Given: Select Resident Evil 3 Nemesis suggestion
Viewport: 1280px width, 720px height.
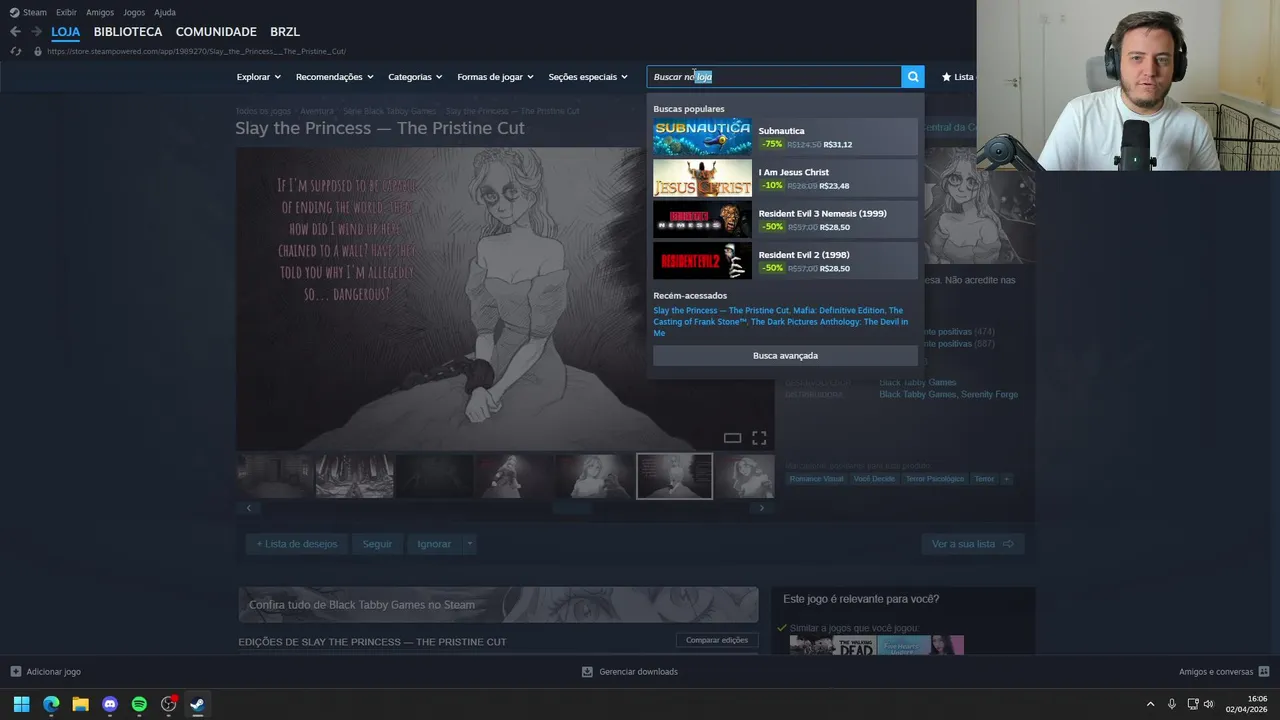Looking at the screenshot, I should pyautogui.click(x=785, y=220).
